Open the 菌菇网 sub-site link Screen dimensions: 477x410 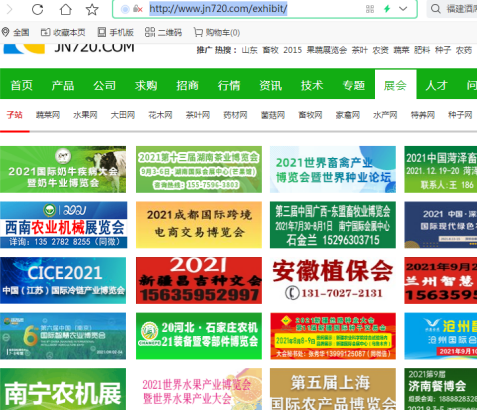[x=273, y=115]
